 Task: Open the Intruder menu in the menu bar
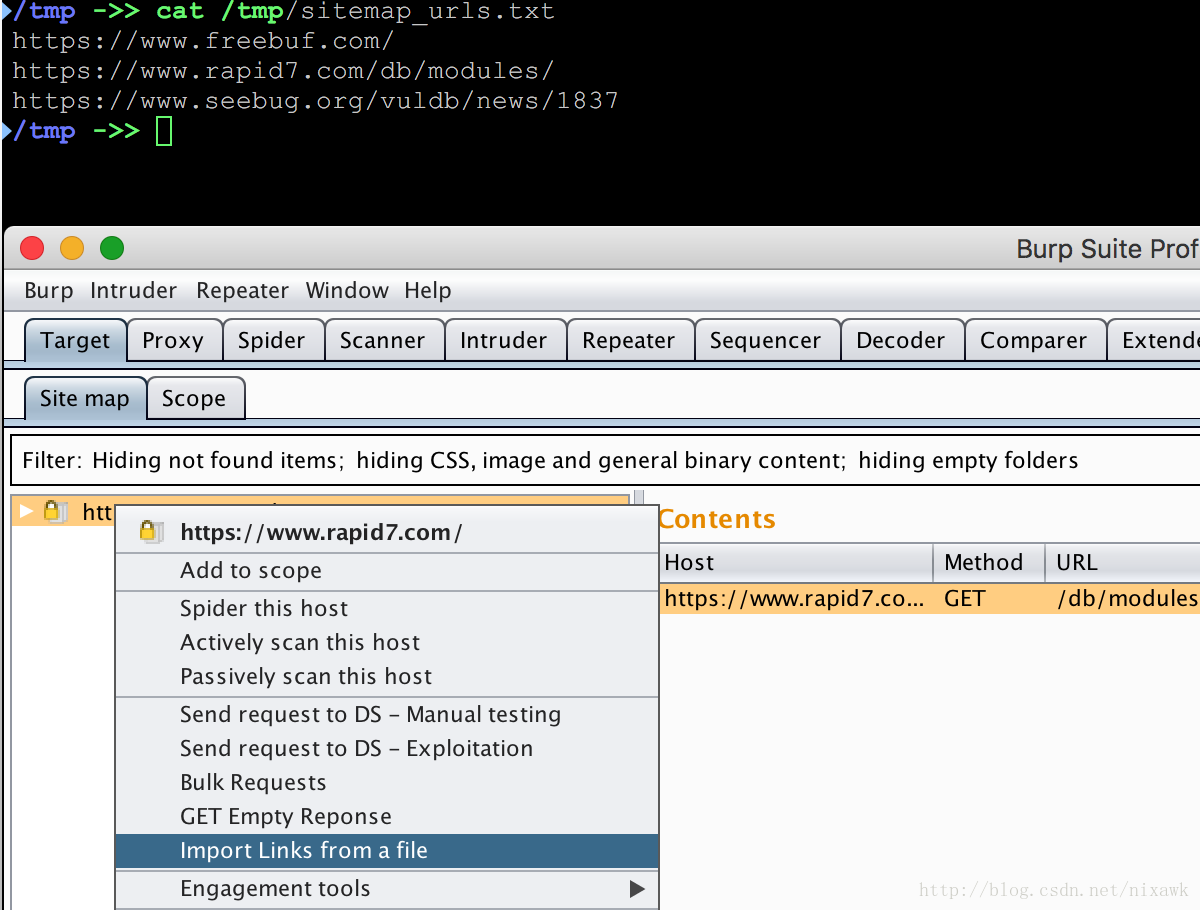coord(133,291)
